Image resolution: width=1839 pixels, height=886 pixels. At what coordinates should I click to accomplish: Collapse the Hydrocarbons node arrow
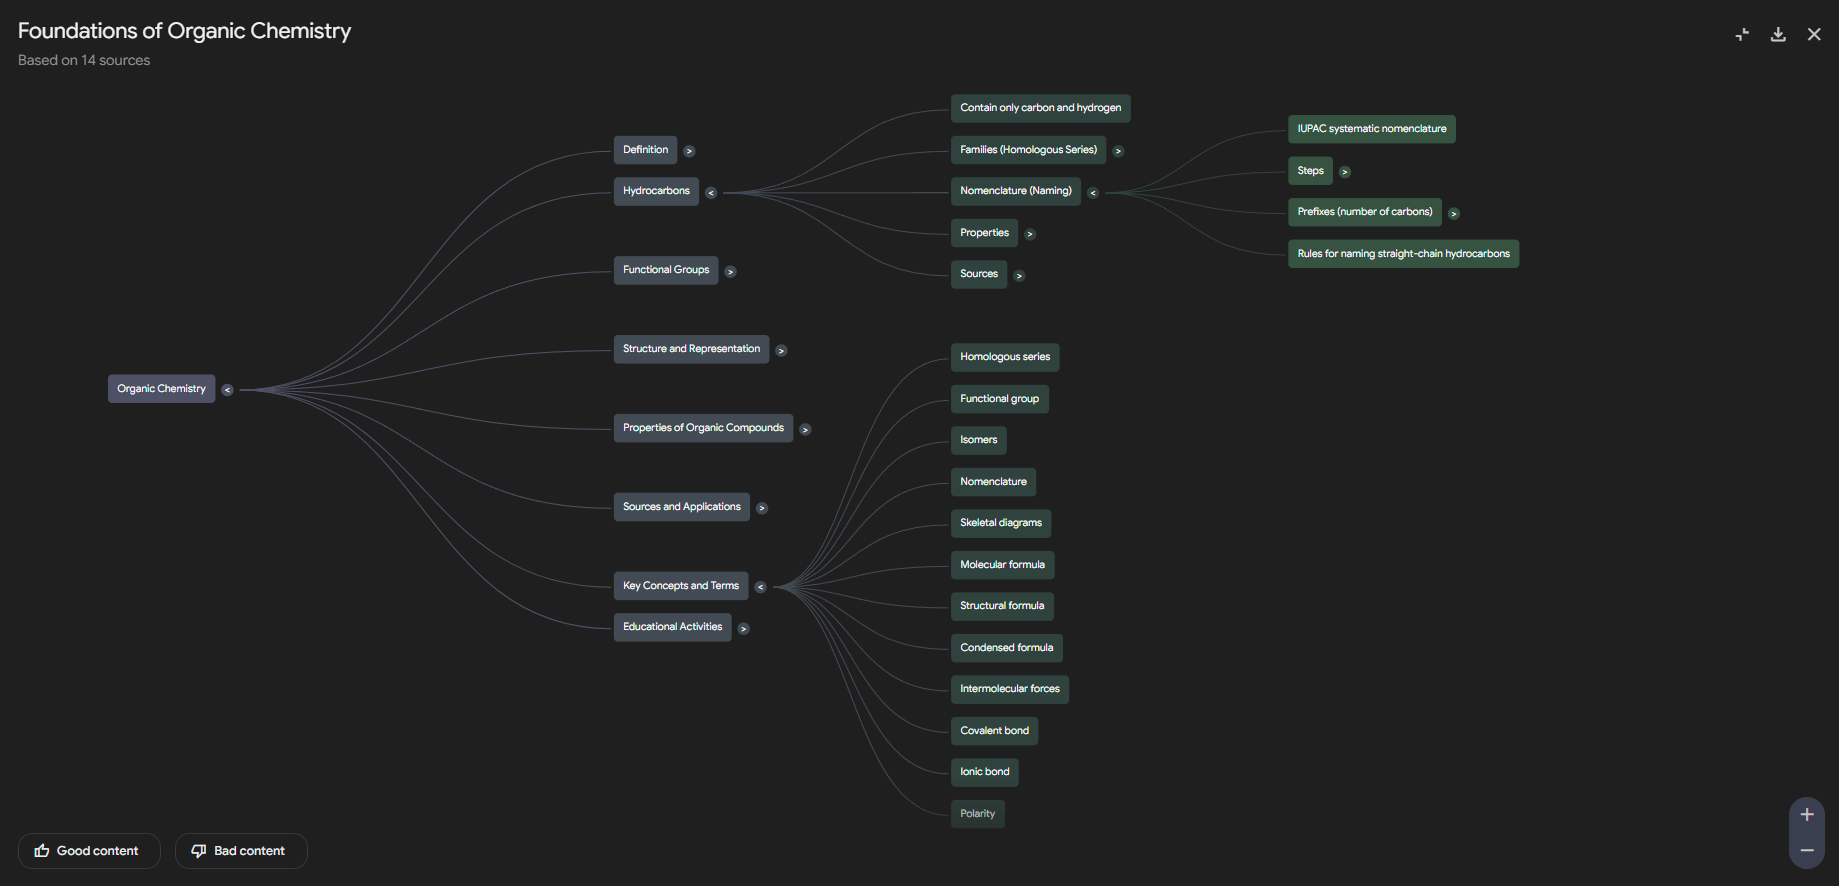[x=711, y=193]
